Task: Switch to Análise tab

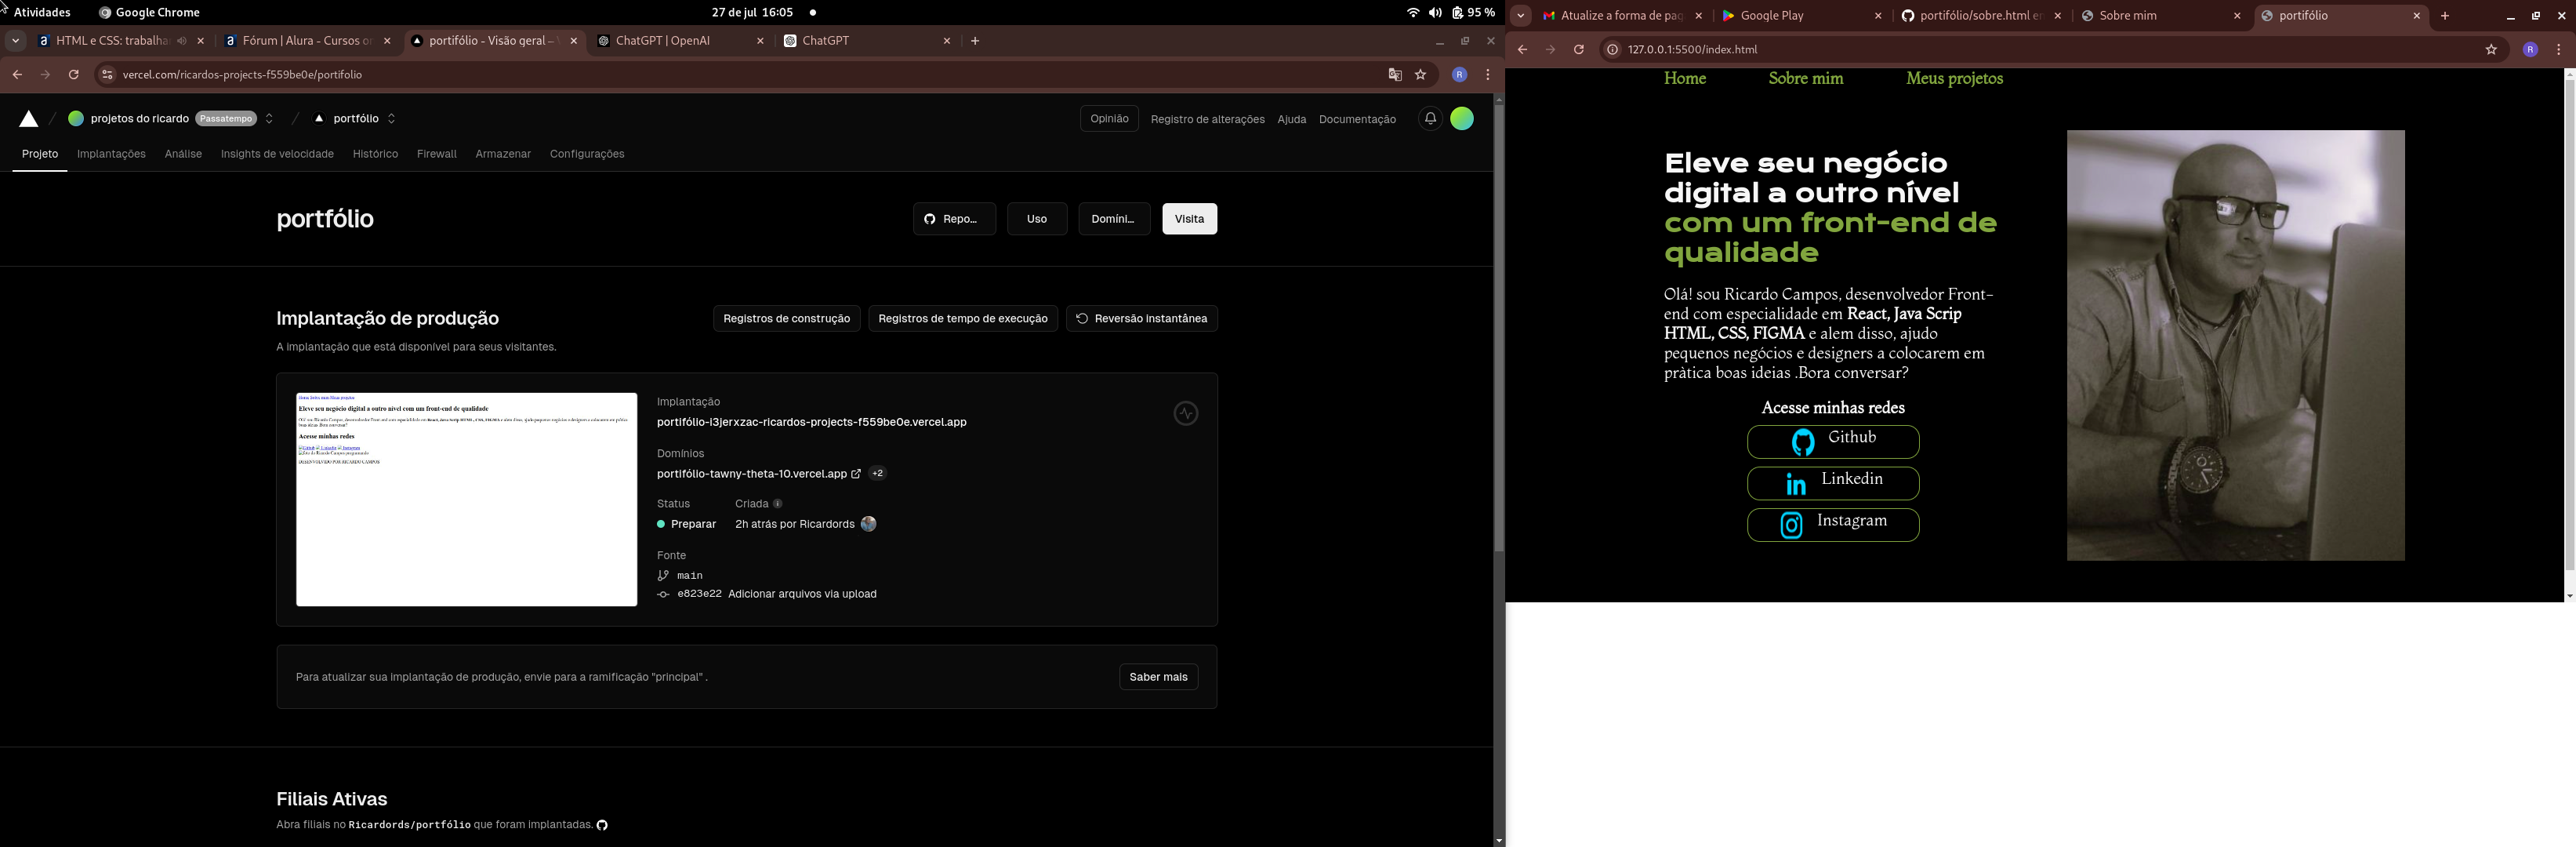Action: point(183,154)
